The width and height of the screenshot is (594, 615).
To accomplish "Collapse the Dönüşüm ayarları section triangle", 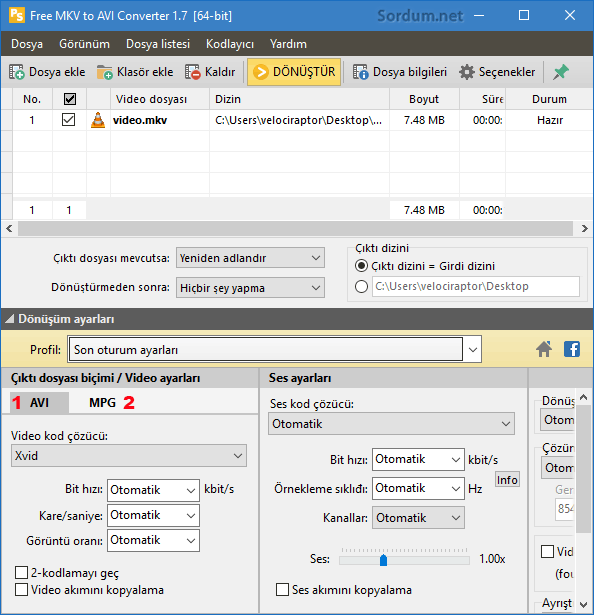I will pos(9,319).
